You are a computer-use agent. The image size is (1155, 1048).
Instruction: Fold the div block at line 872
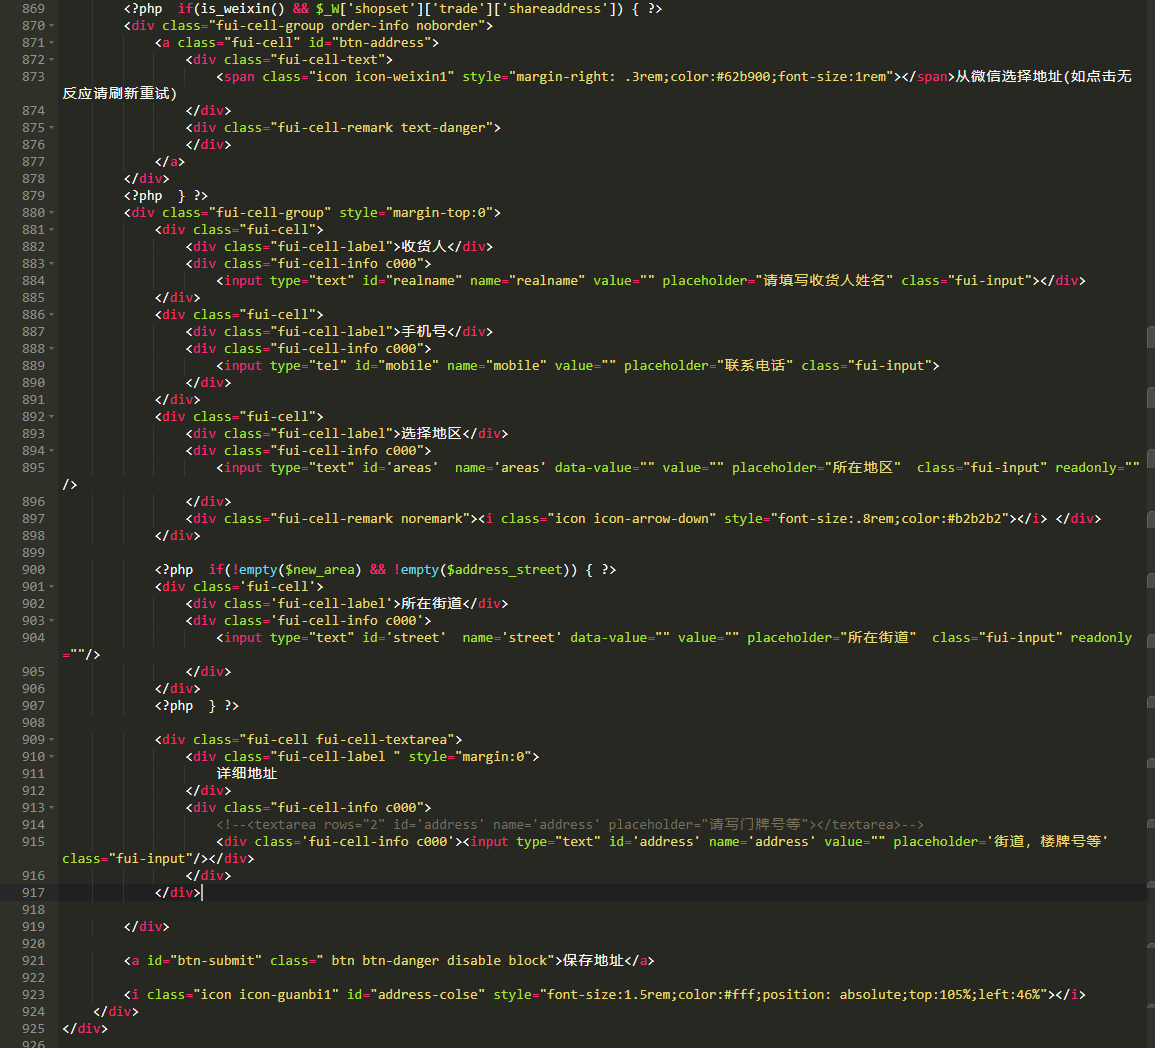(x=52, y=60)
